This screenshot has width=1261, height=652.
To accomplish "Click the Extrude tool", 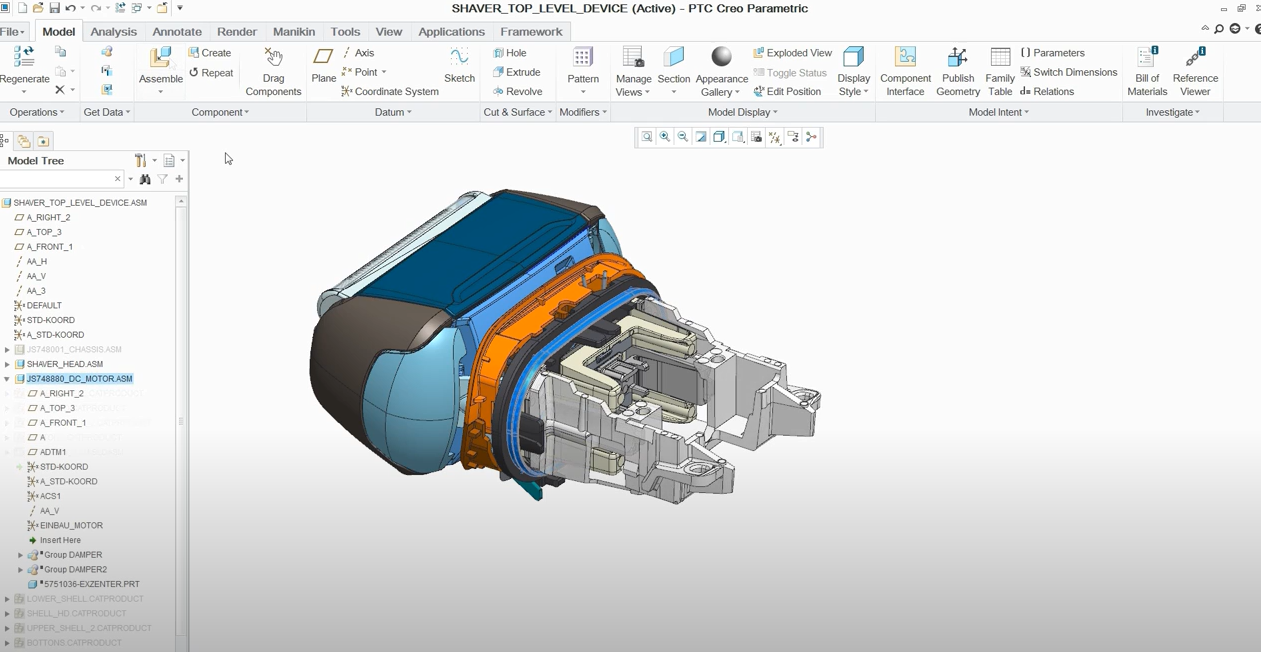I will [516, 72].
